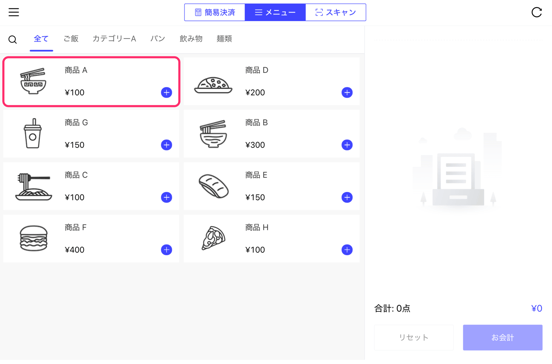Show the パン category
Image resolution: width=552 pixels, height=364 pixels.
[x=158, y=39]
